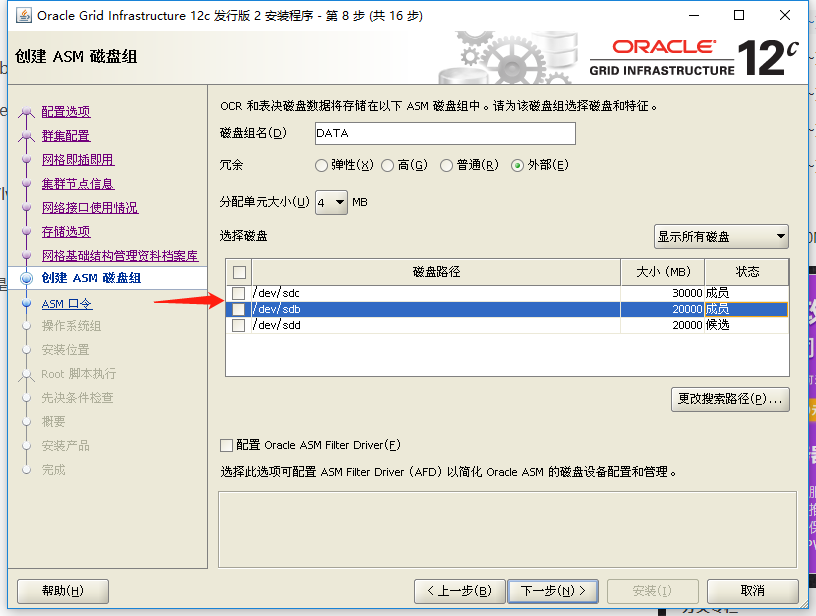Open 集群节点信息 step link
The image size is (816, 616).
point(78,184)
